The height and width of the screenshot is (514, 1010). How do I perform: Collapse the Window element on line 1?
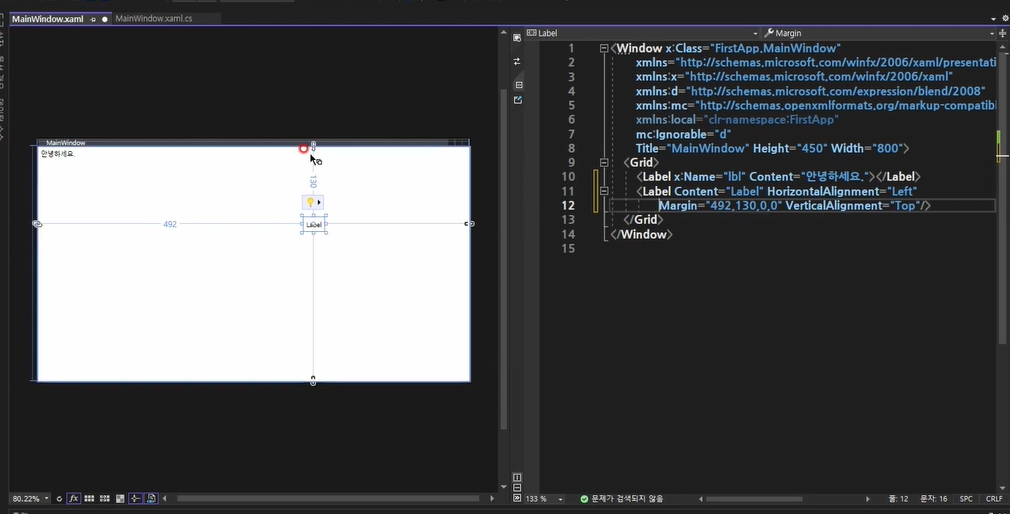tap(604, 48)
